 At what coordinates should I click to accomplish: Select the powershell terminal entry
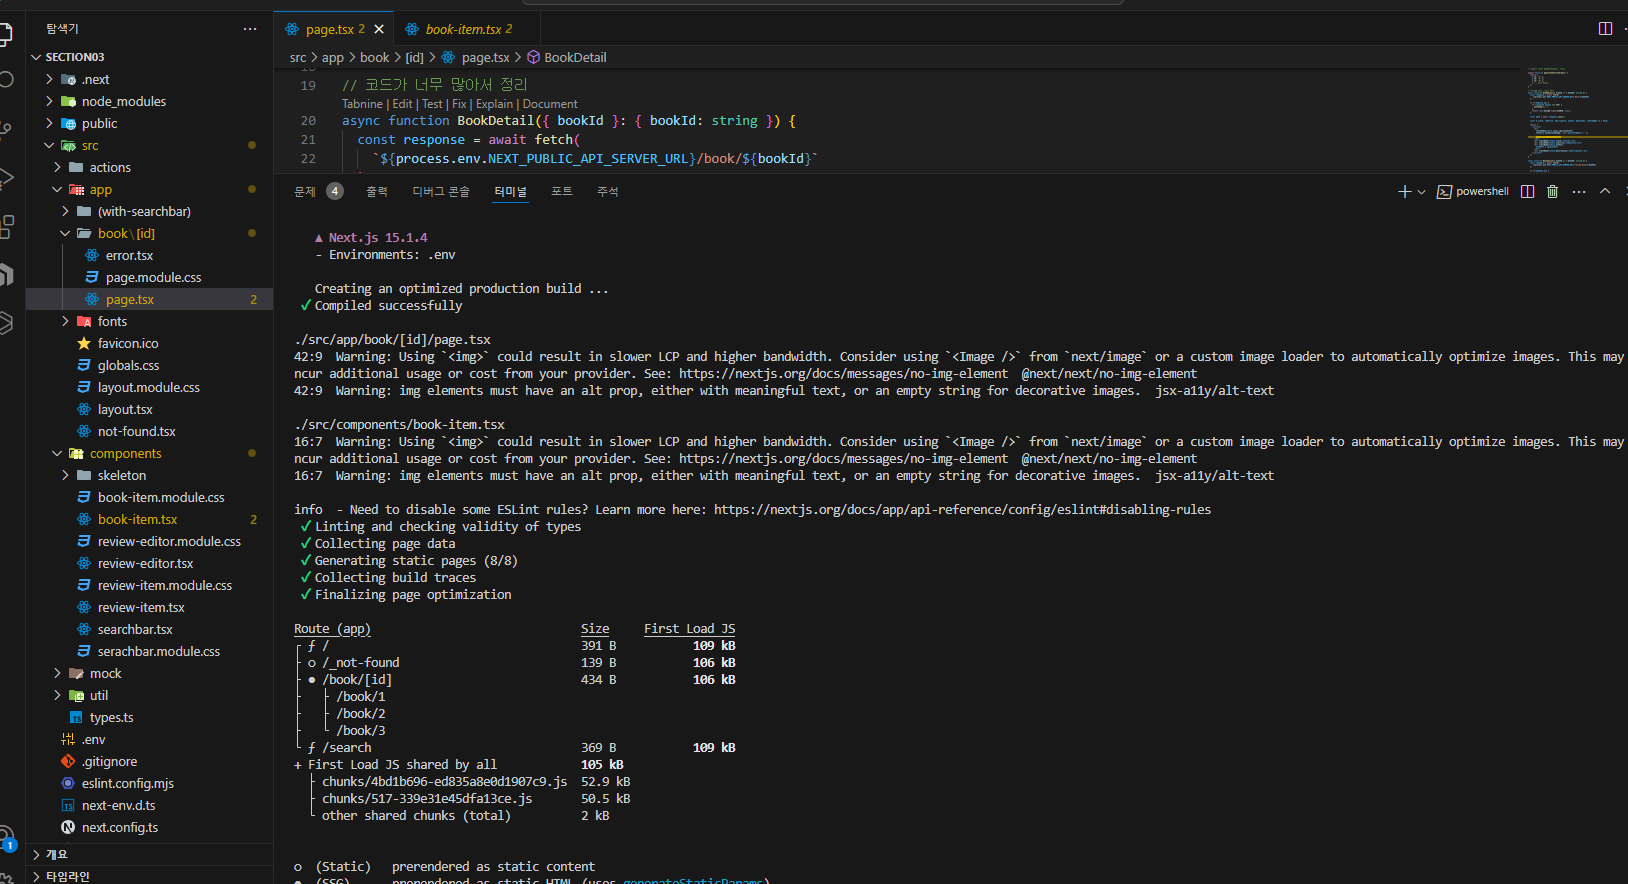1472,191
